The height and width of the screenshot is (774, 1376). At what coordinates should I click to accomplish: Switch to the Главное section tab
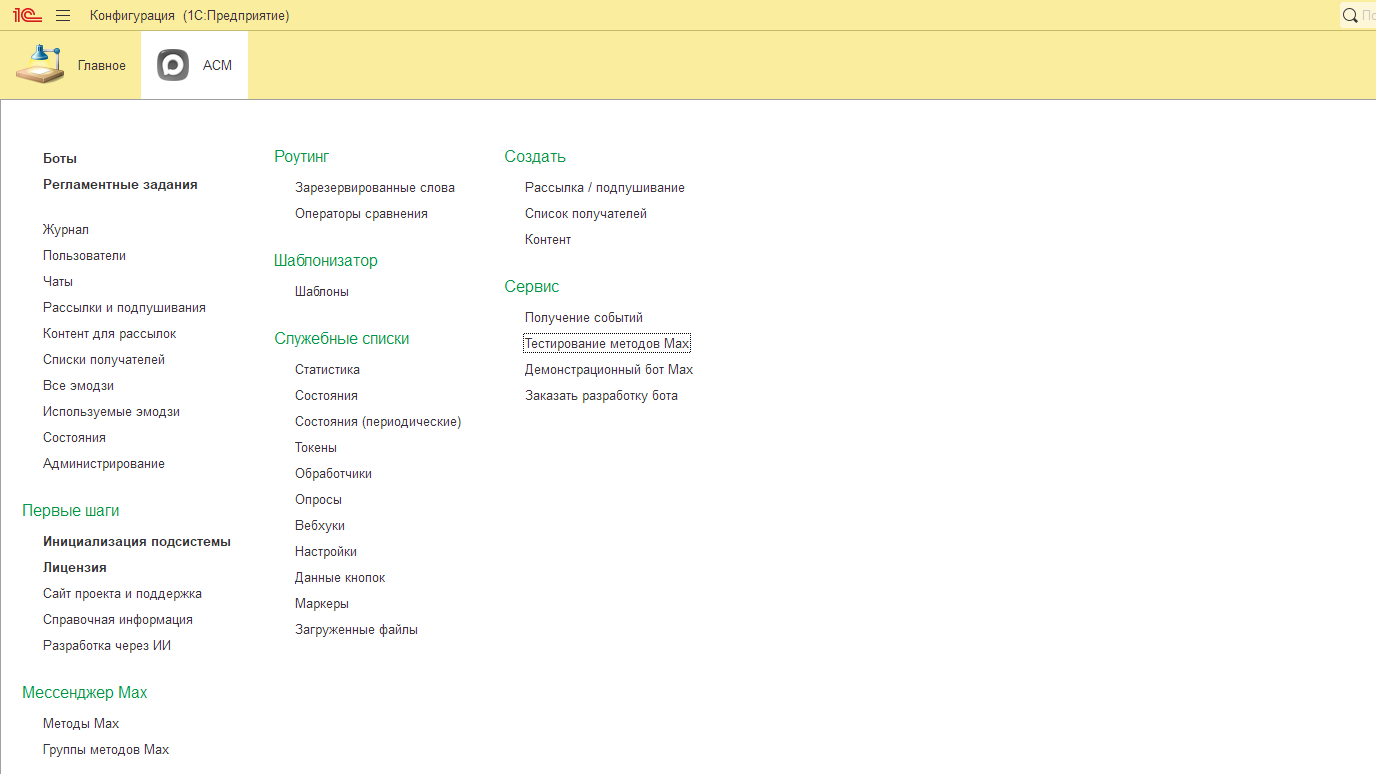pyautogui.click(x=71, y=65)
